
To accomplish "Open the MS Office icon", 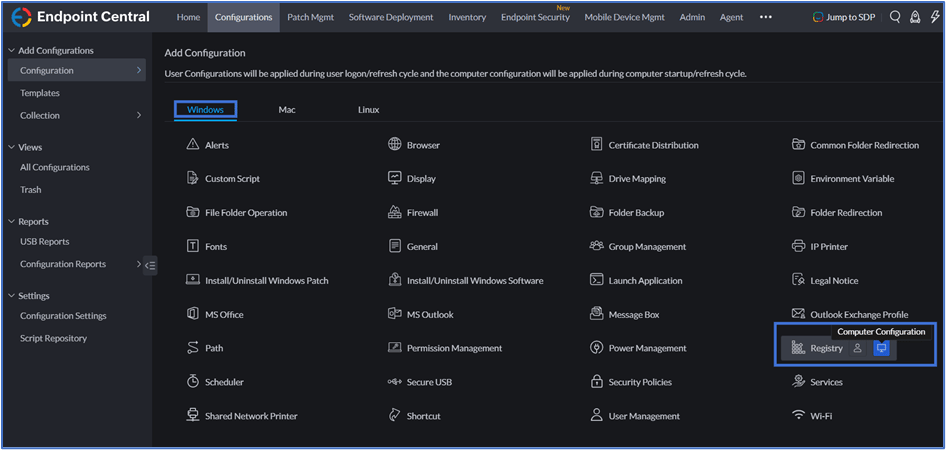I will [192, 314].
